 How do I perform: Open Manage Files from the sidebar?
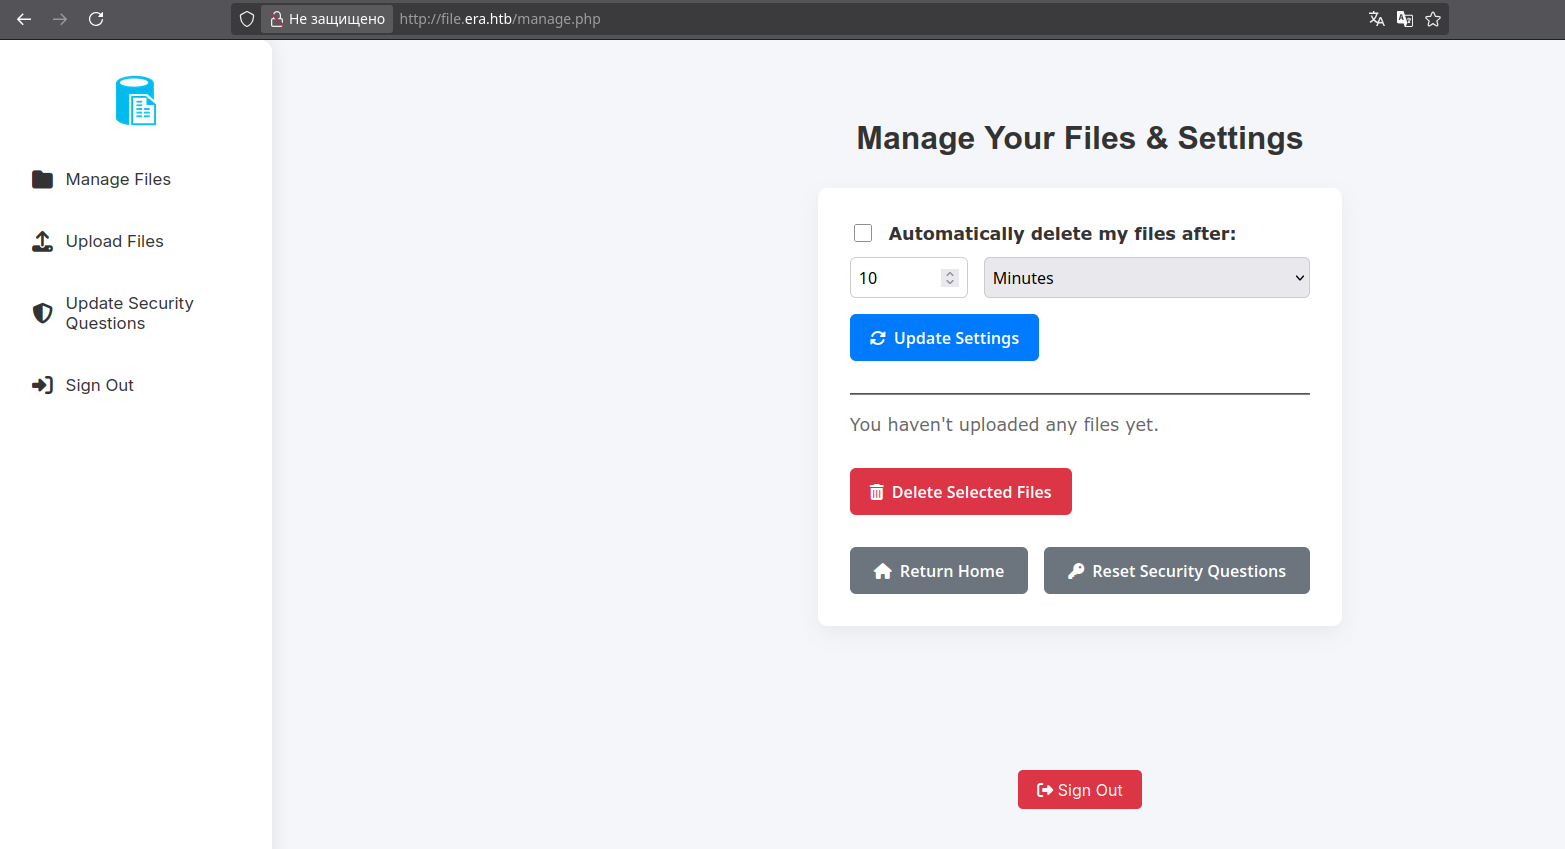pyautogui.click(x=118, y=179)
